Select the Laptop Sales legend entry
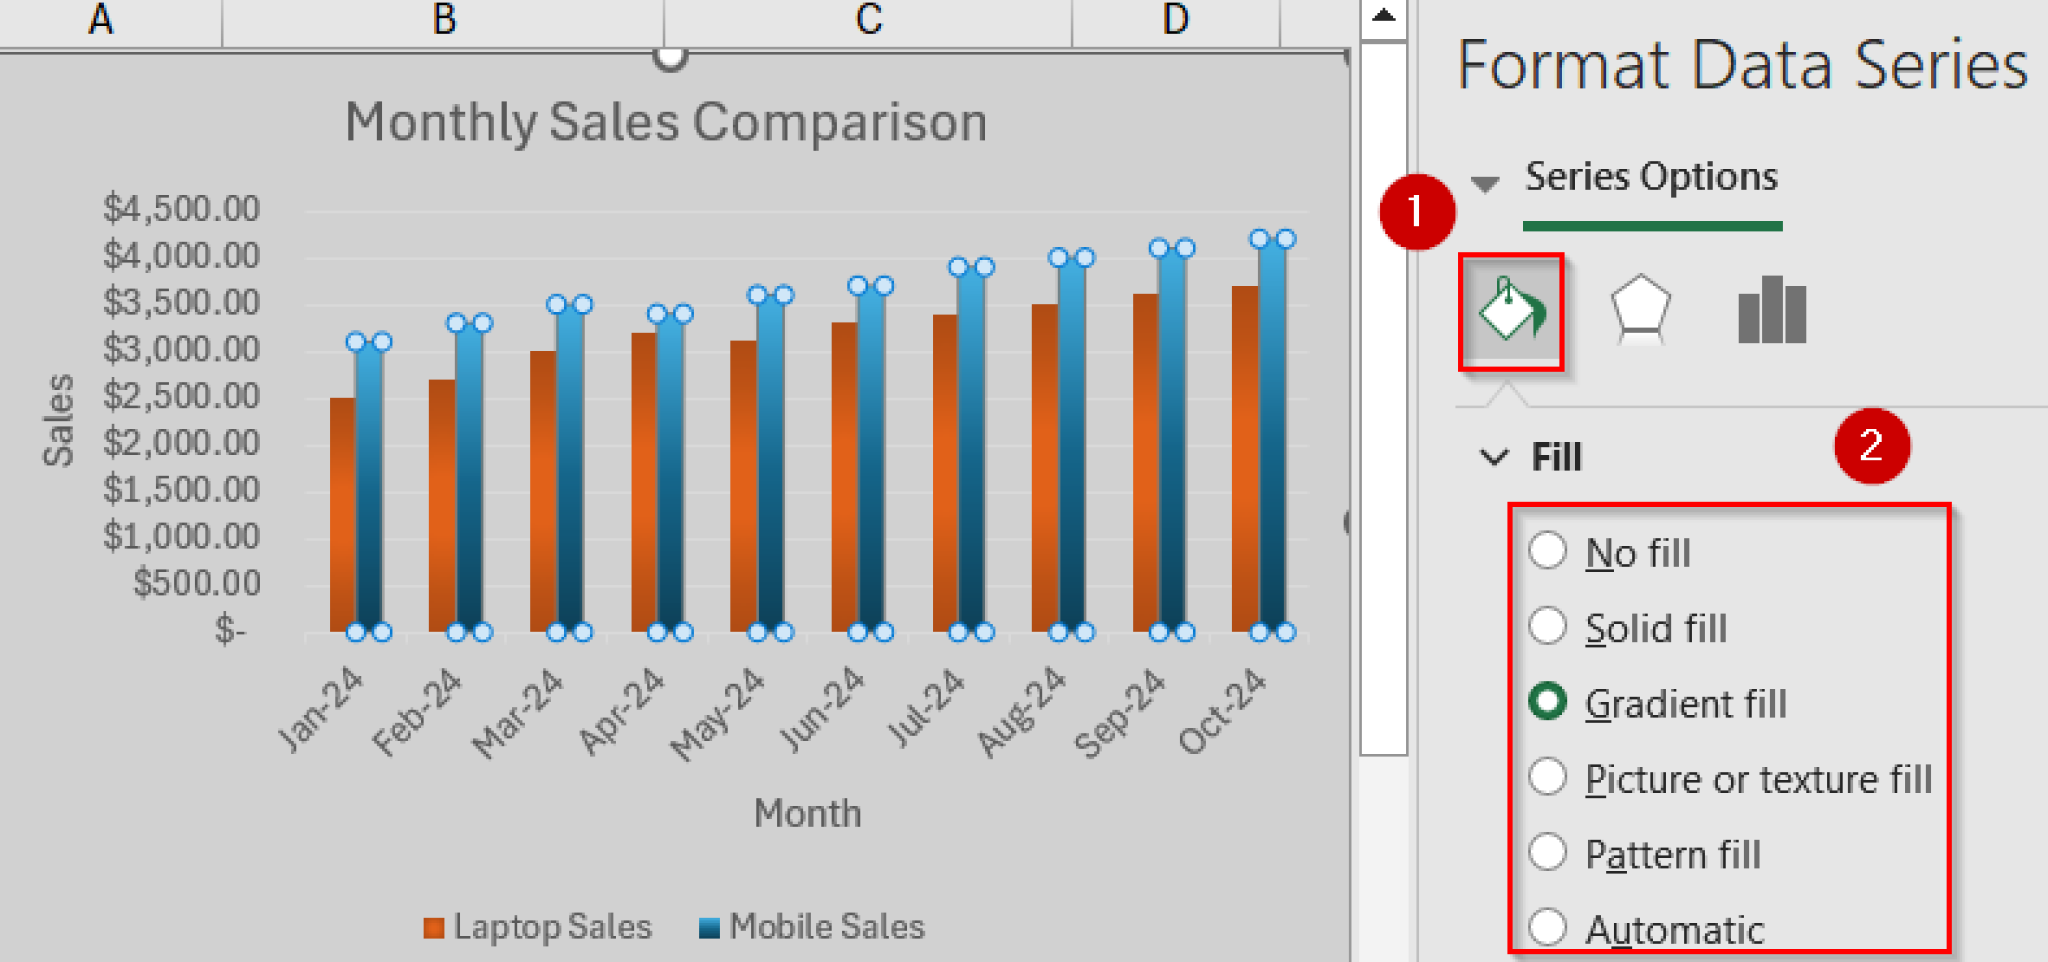 552,926
